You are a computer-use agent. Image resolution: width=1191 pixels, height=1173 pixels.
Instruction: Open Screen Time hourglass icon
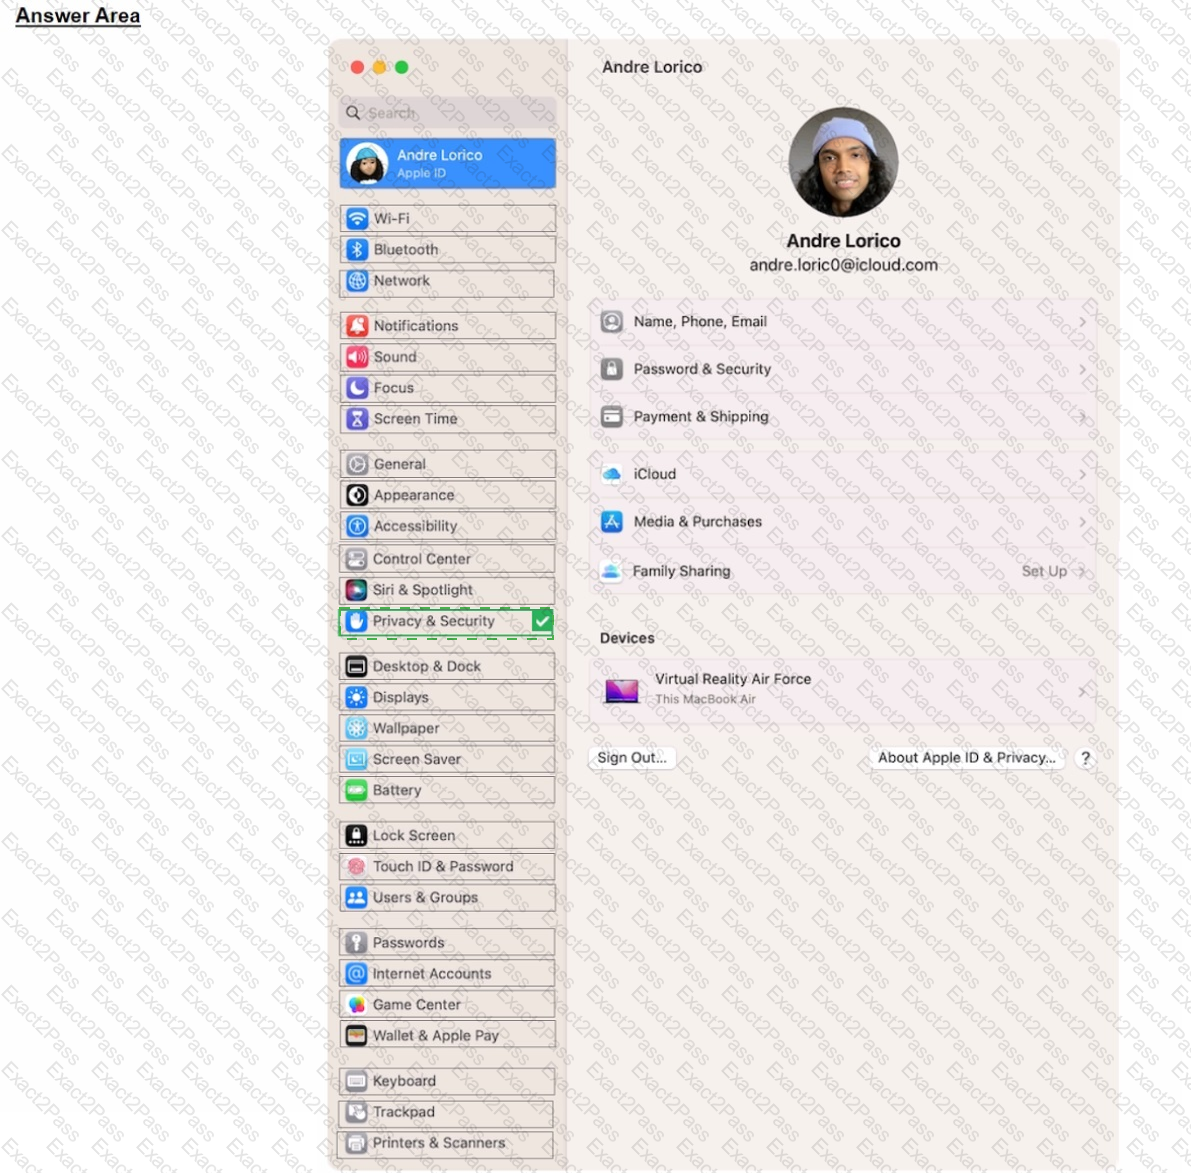356,419
